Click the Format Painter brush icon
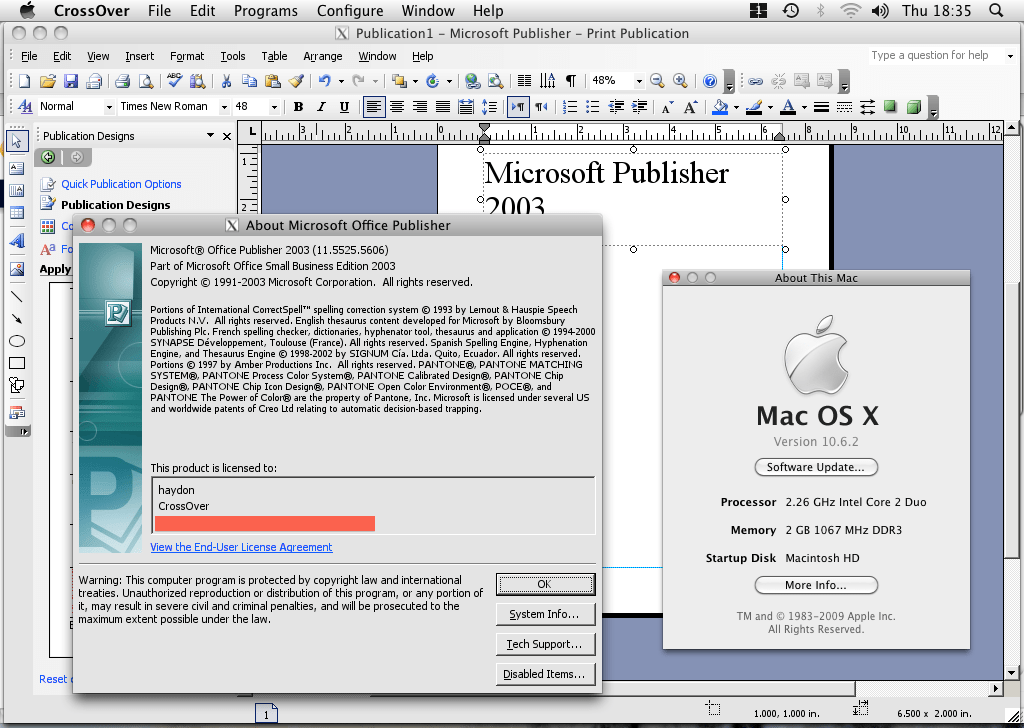The width and height of the screenshot is (1024, 728). coord(296,81)
